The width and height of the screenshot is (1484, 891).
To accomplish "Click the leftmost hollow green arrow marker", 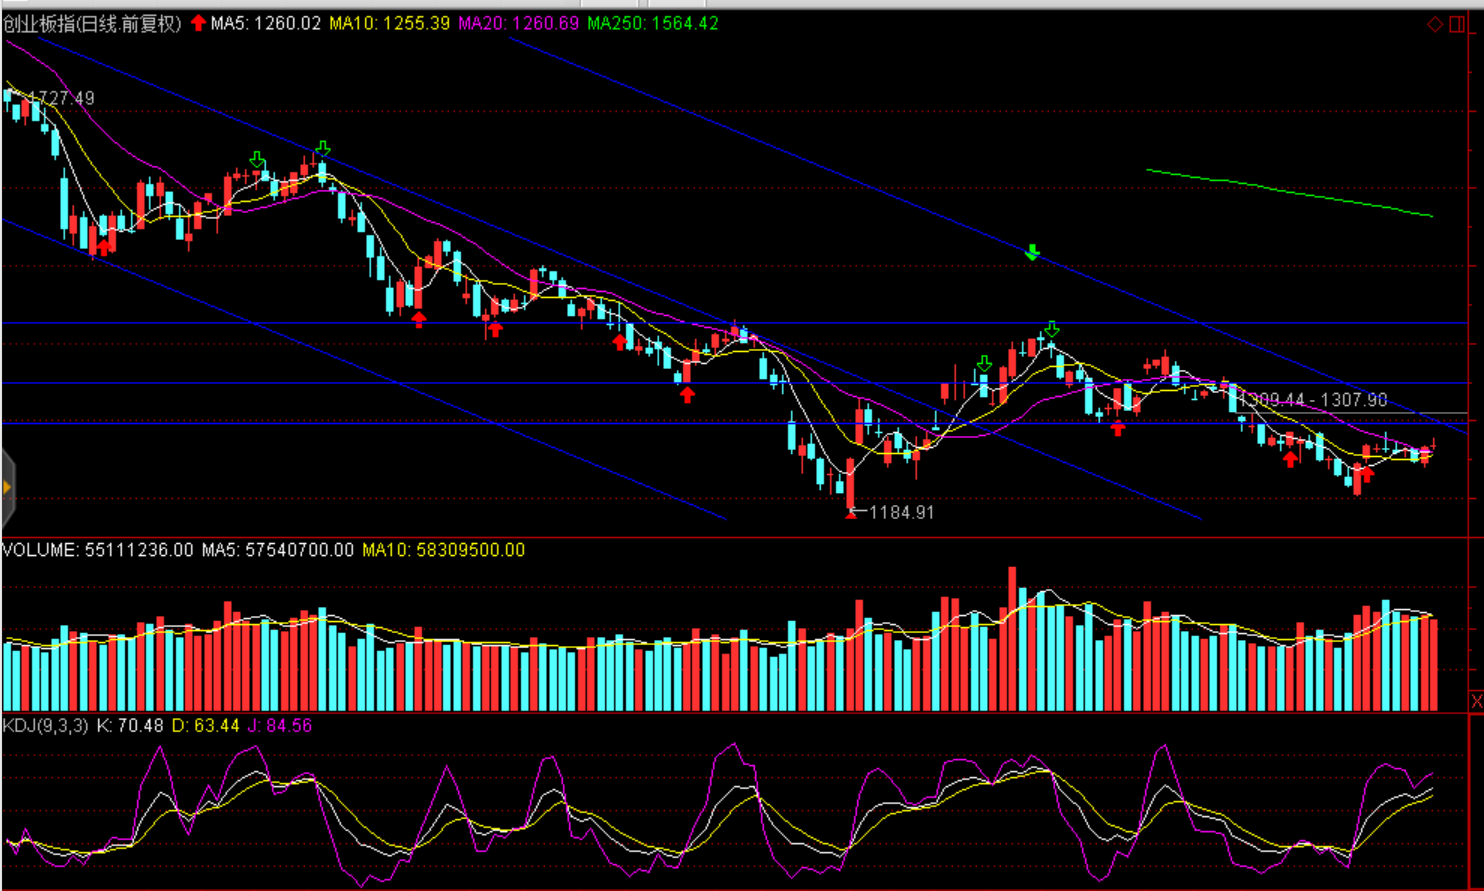I will 258,160.
